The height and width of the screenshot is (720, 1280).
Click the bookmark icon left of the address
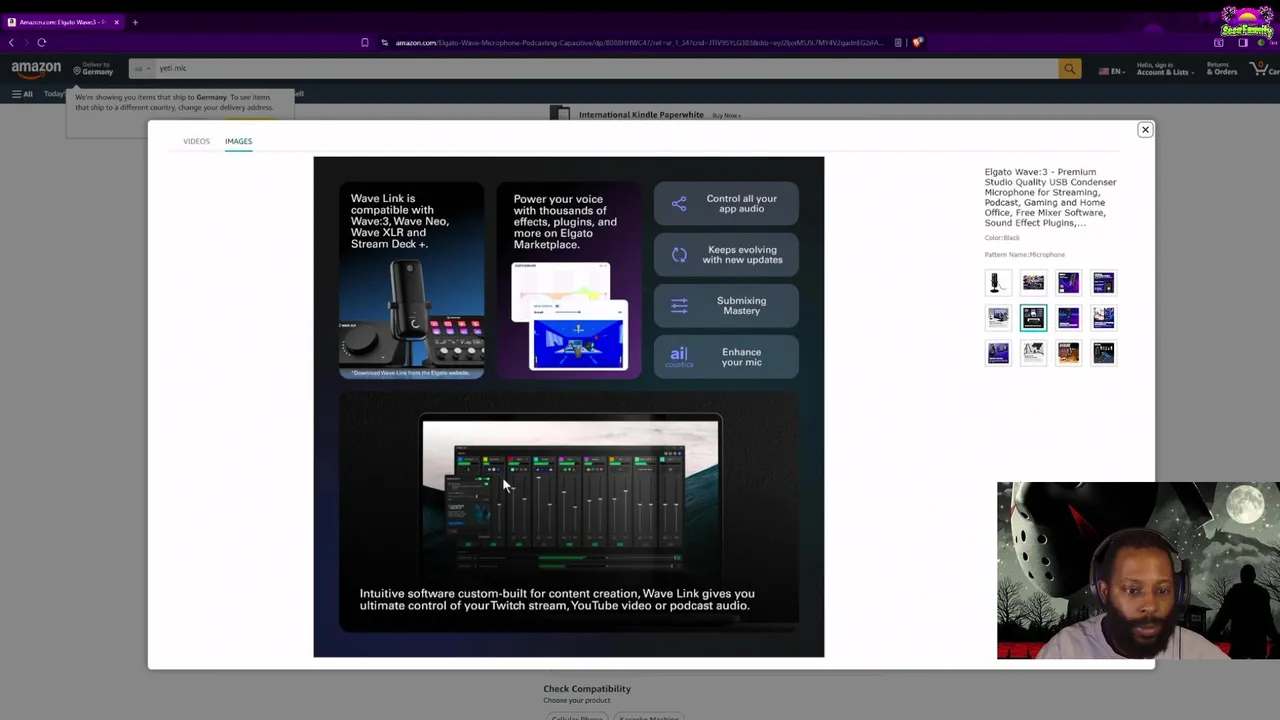pos(364,43)
